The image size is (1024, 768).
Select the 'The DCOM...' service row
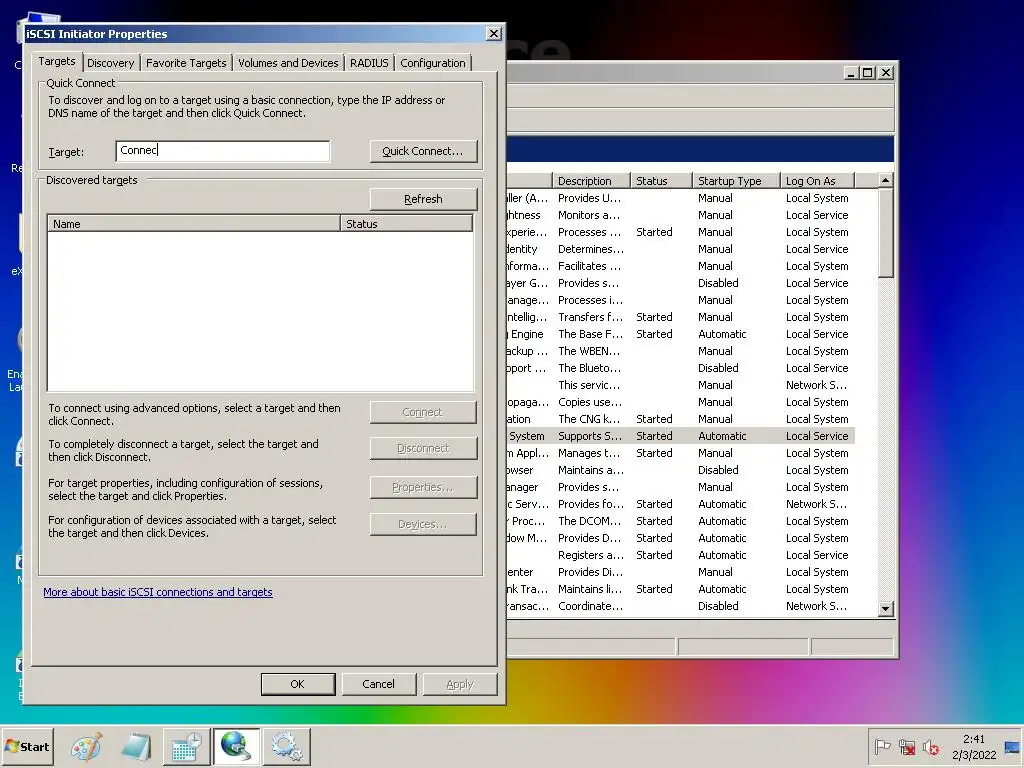(x=680, y=520)
